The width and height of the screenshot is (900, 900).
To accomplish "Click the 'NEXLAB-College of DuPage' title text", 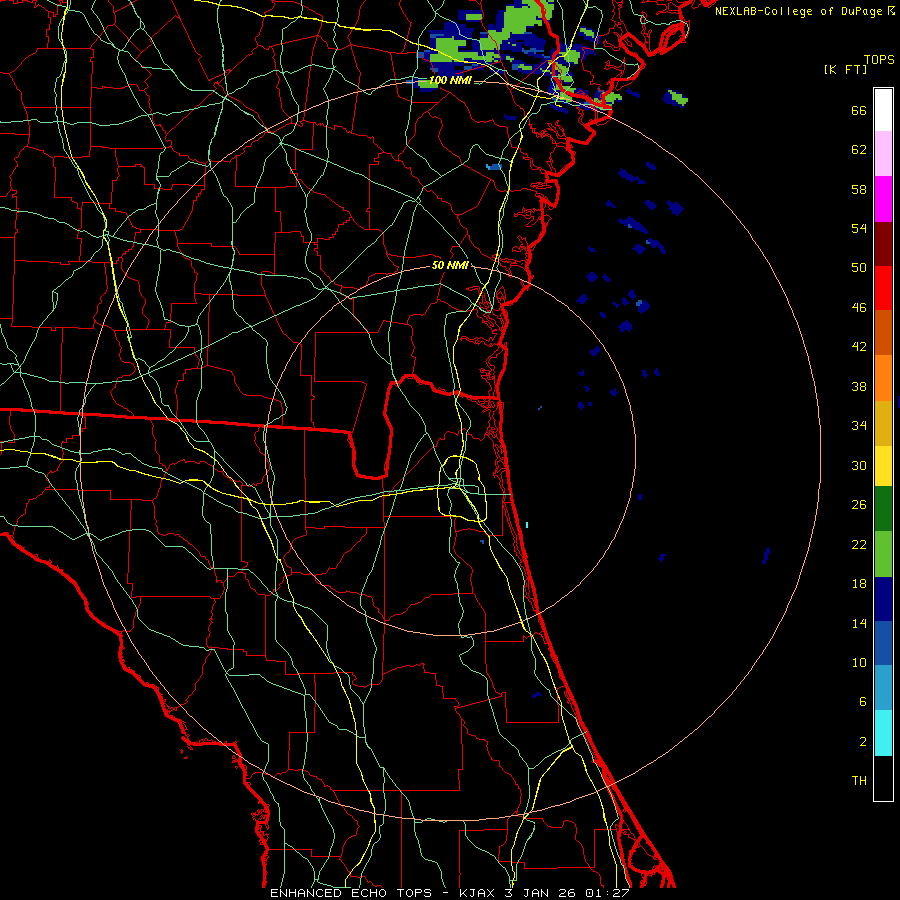I will pos(800,11).
